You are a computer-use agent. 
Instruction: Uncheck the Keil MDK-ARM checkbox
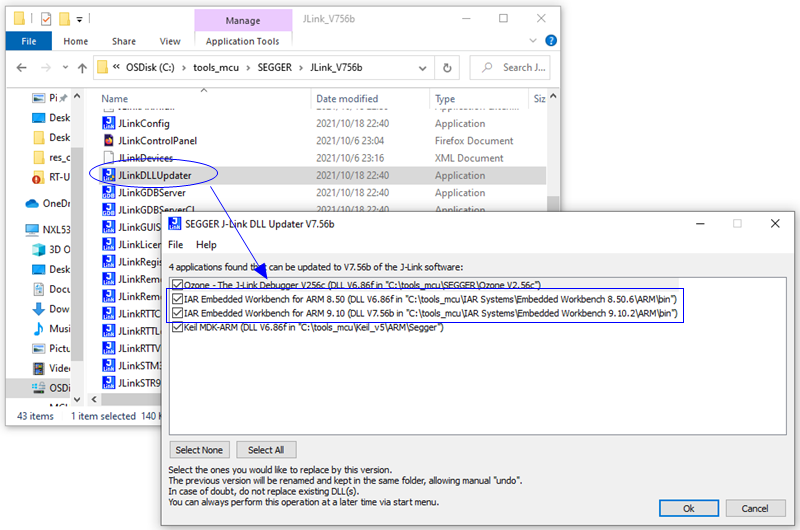177,327
